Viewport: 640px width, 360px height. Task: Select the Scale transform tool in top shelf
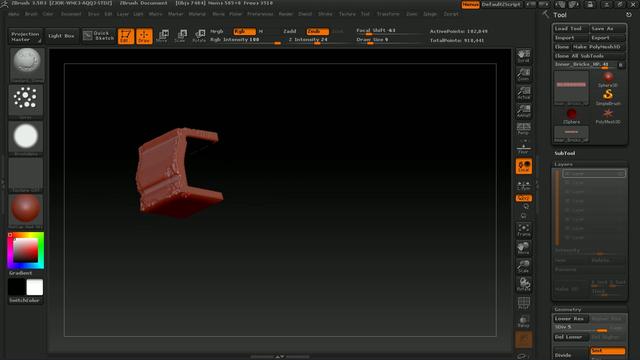click(x=181, y=36)
